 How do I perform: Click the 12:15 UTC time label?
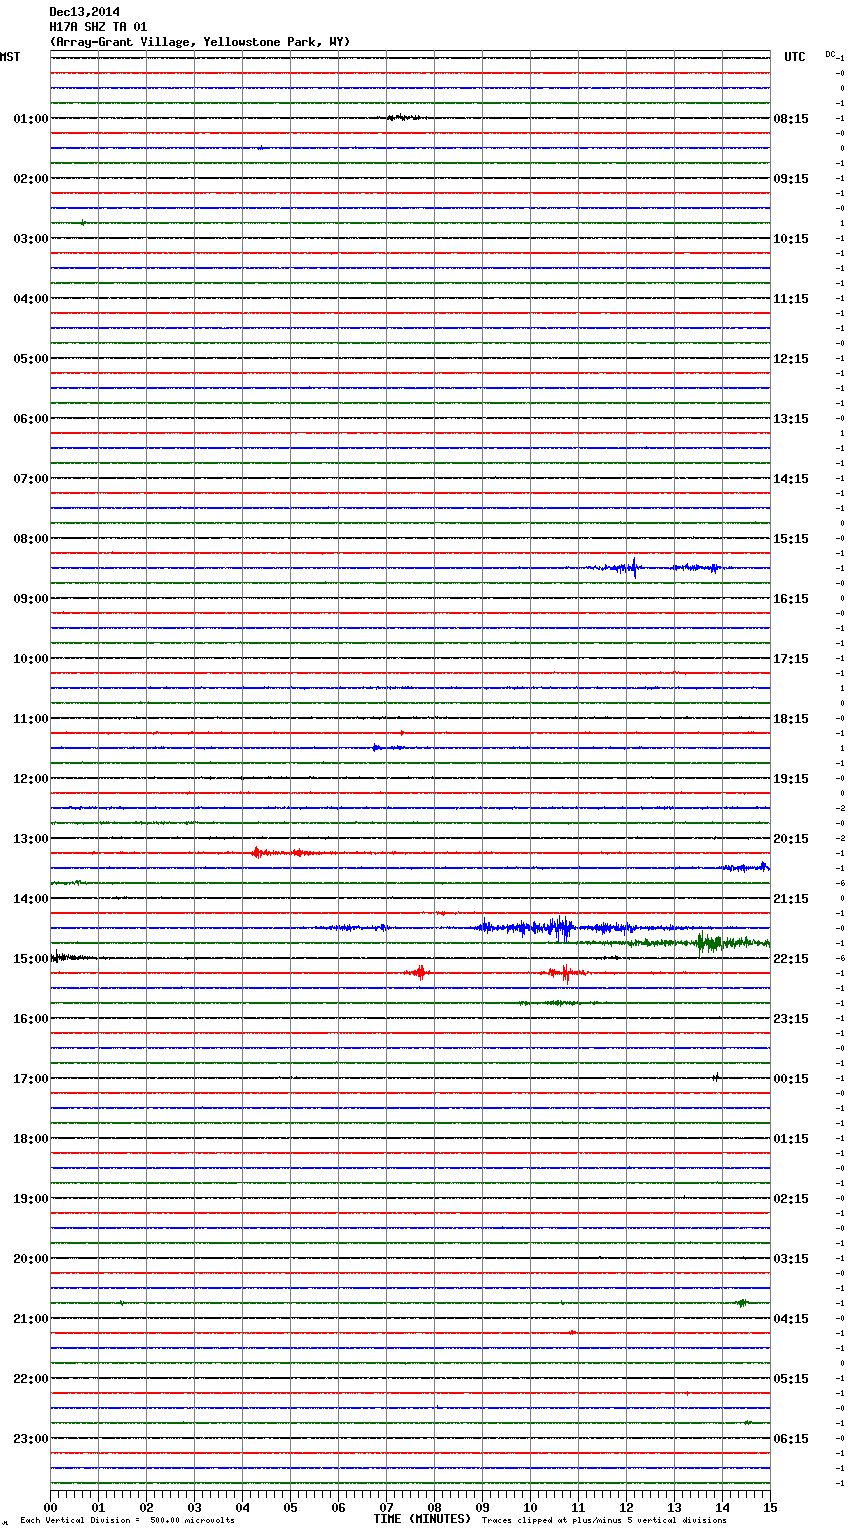pos(791,359)
